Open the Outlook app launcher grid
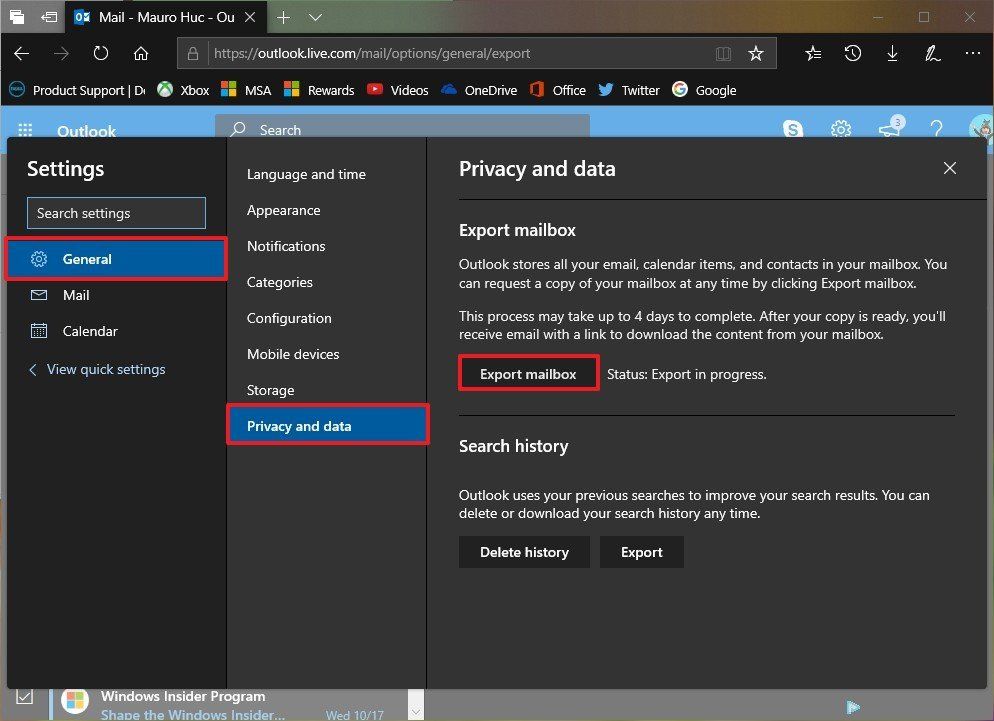 [26, 131]
